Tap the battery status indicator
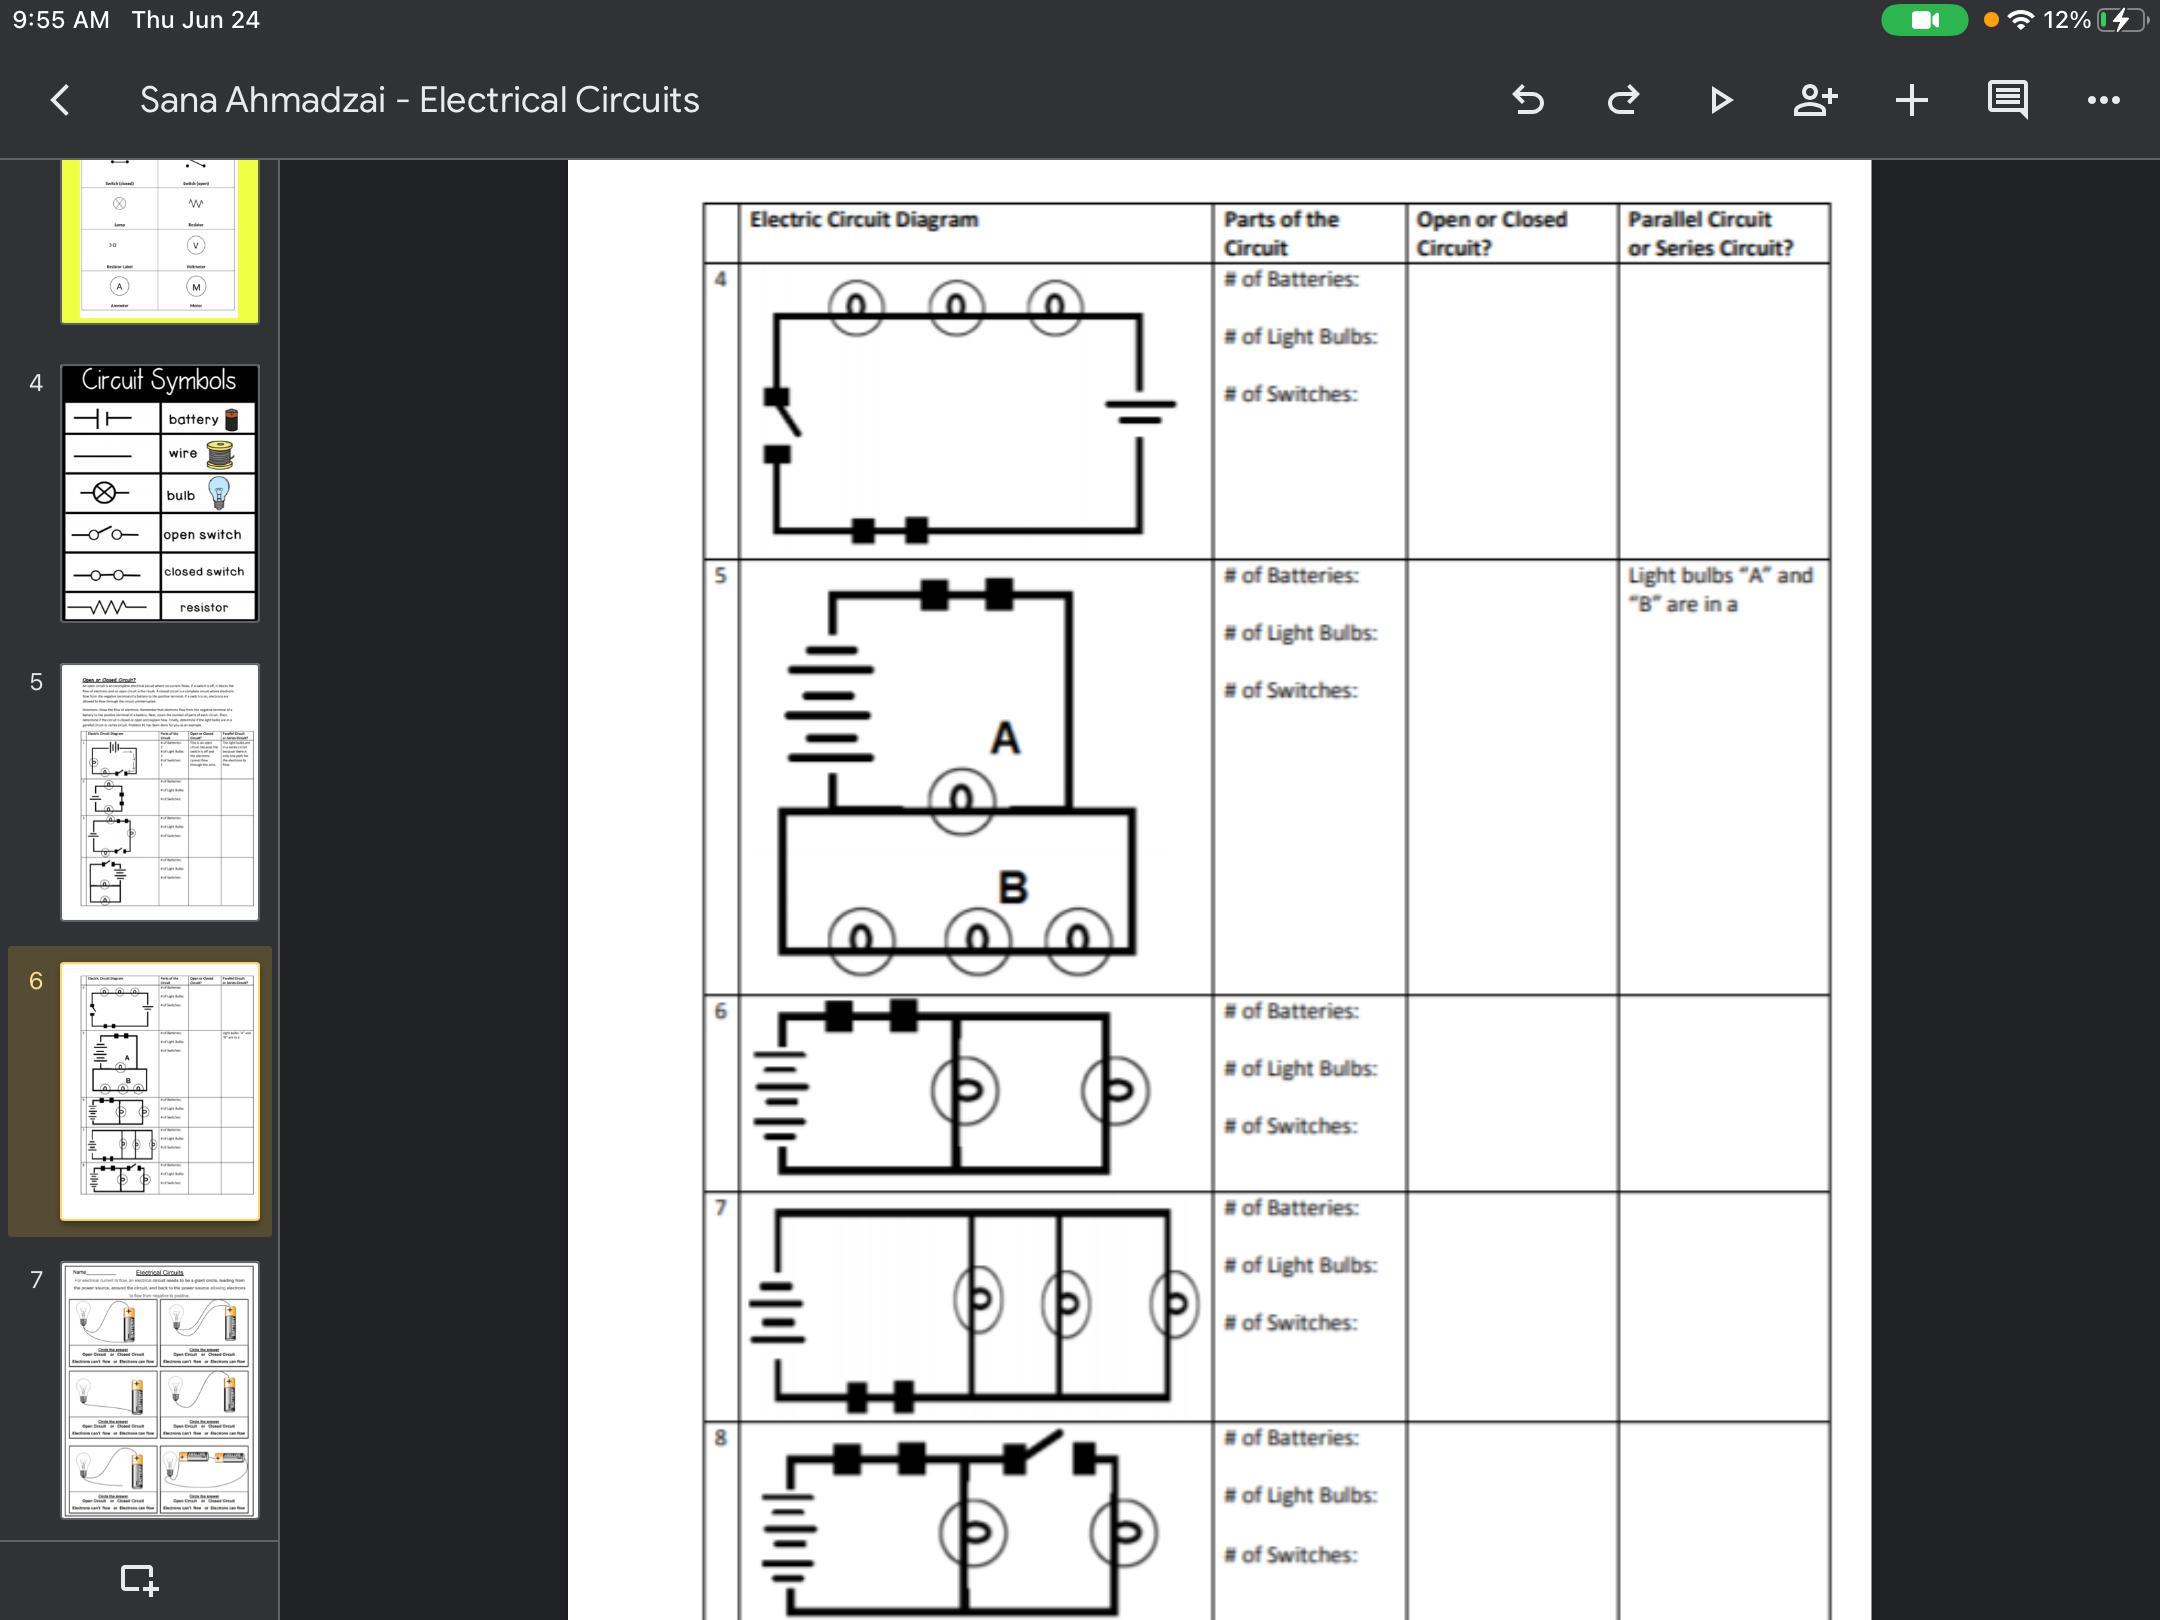Image resolution: width=2160 pixels, height=1620 pixels. click(2122, 20)
